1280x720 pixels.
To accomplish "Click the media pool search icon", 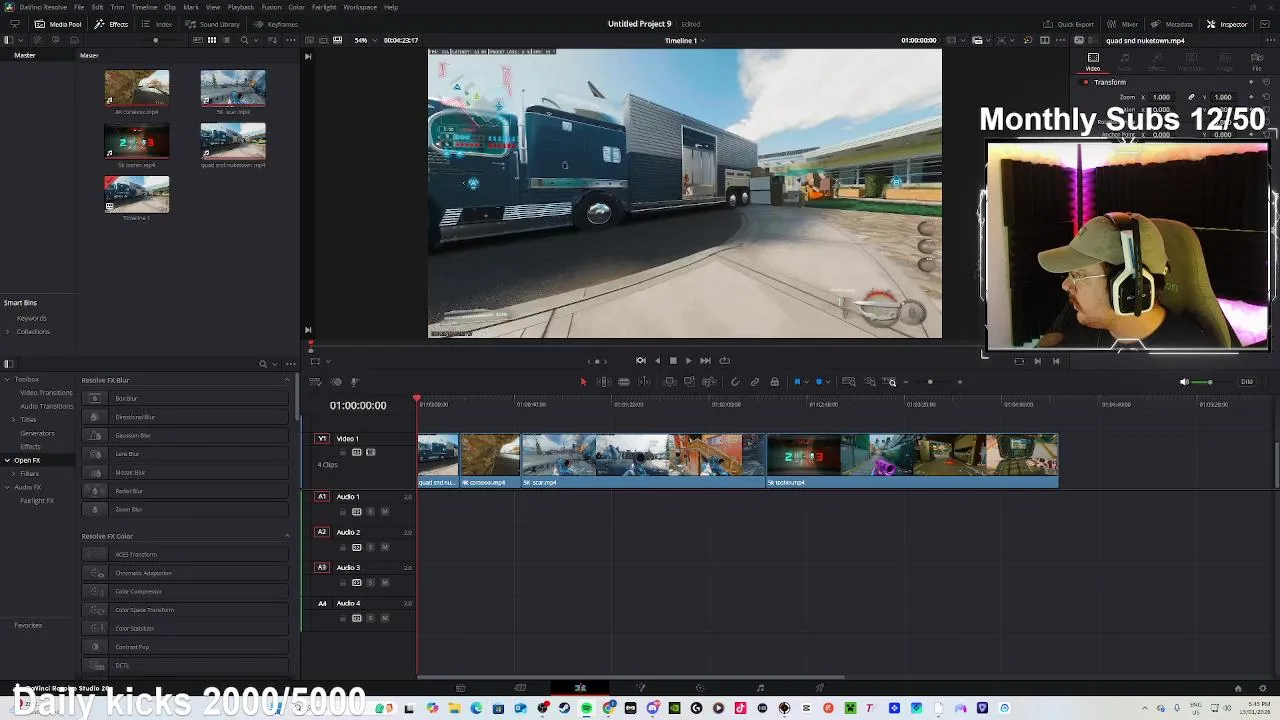I will pos(244,40).
